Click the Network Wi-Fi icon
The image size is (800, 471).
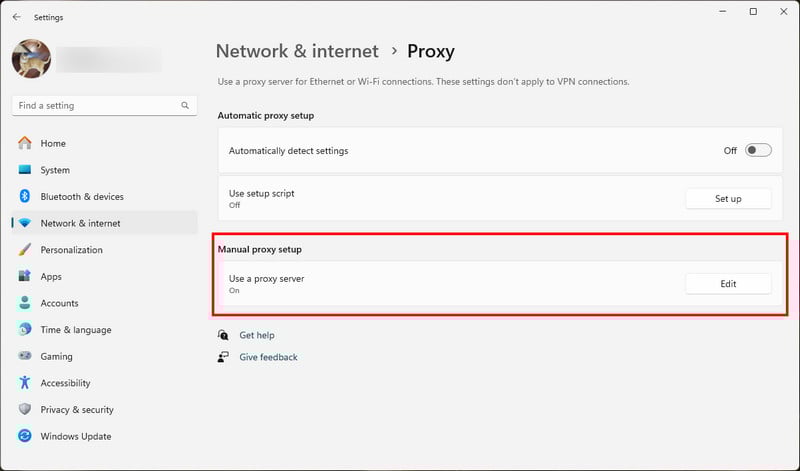pos(24,223)
